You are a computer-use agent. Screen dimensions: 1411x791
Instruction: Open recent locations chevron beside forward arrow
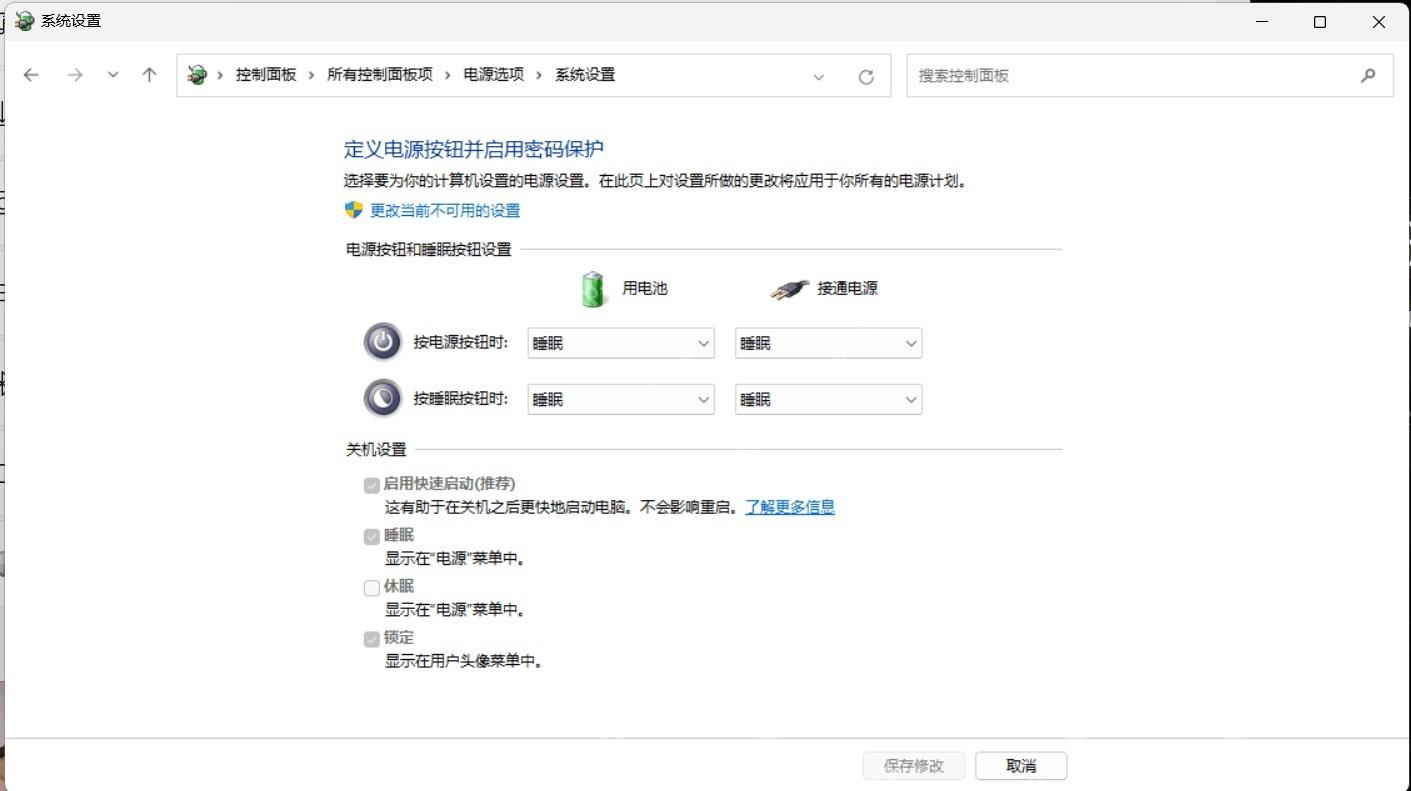(113, 75)
